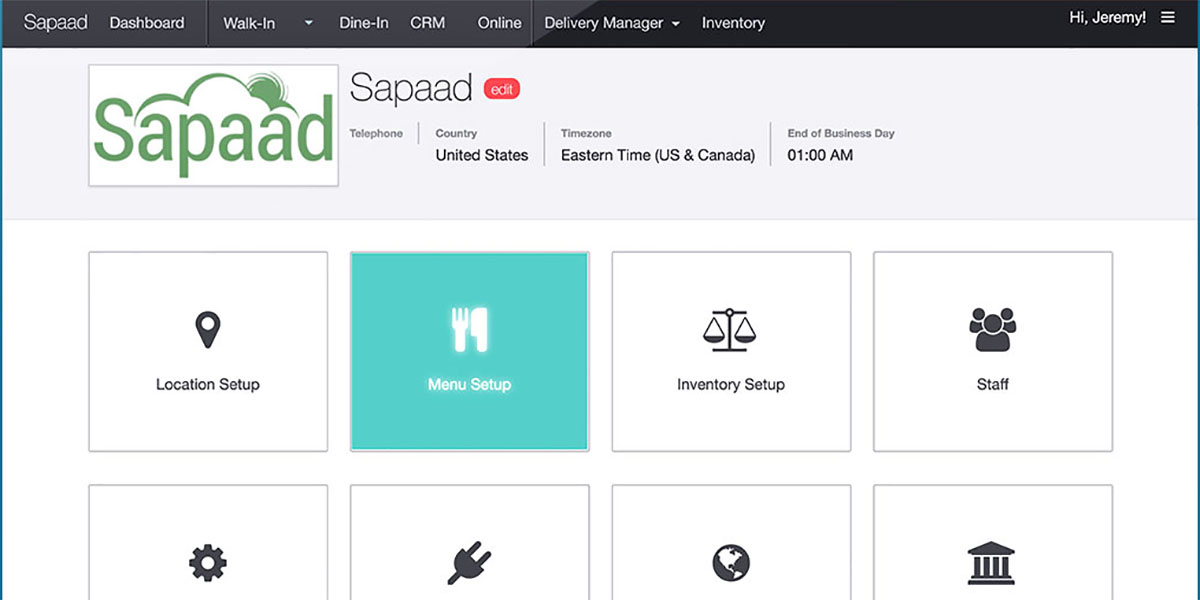Expand the Walk-In dropdown arrow
The image size is (1200, 600).
(x=308, y=23)
